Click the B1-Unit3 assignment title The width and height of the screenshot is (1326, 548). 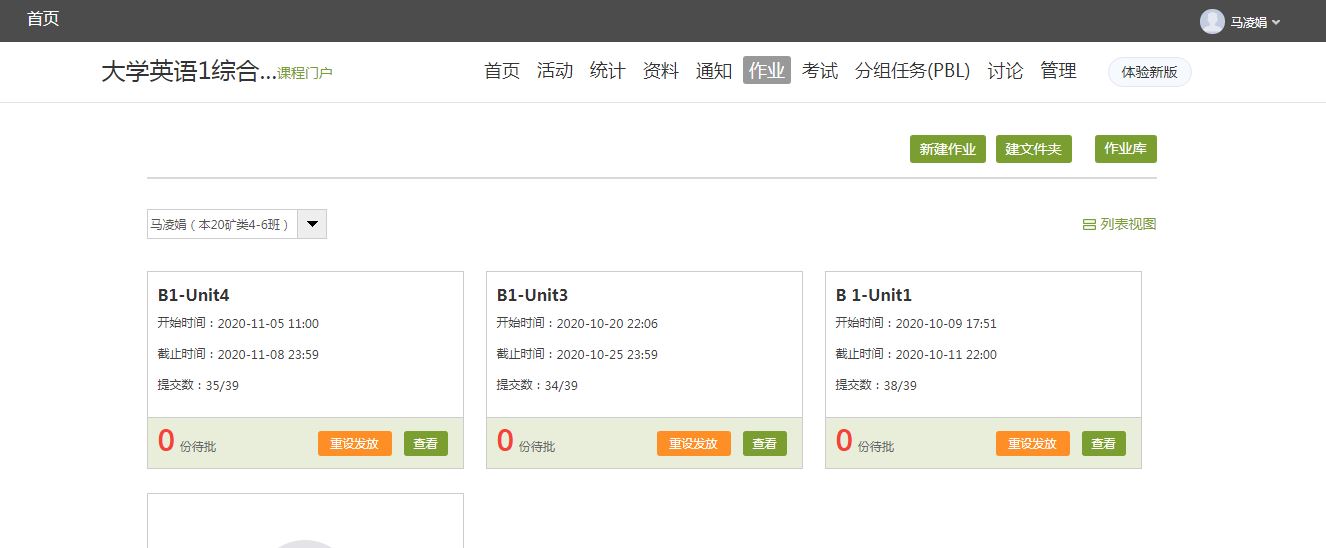click(x=533, y=295)
